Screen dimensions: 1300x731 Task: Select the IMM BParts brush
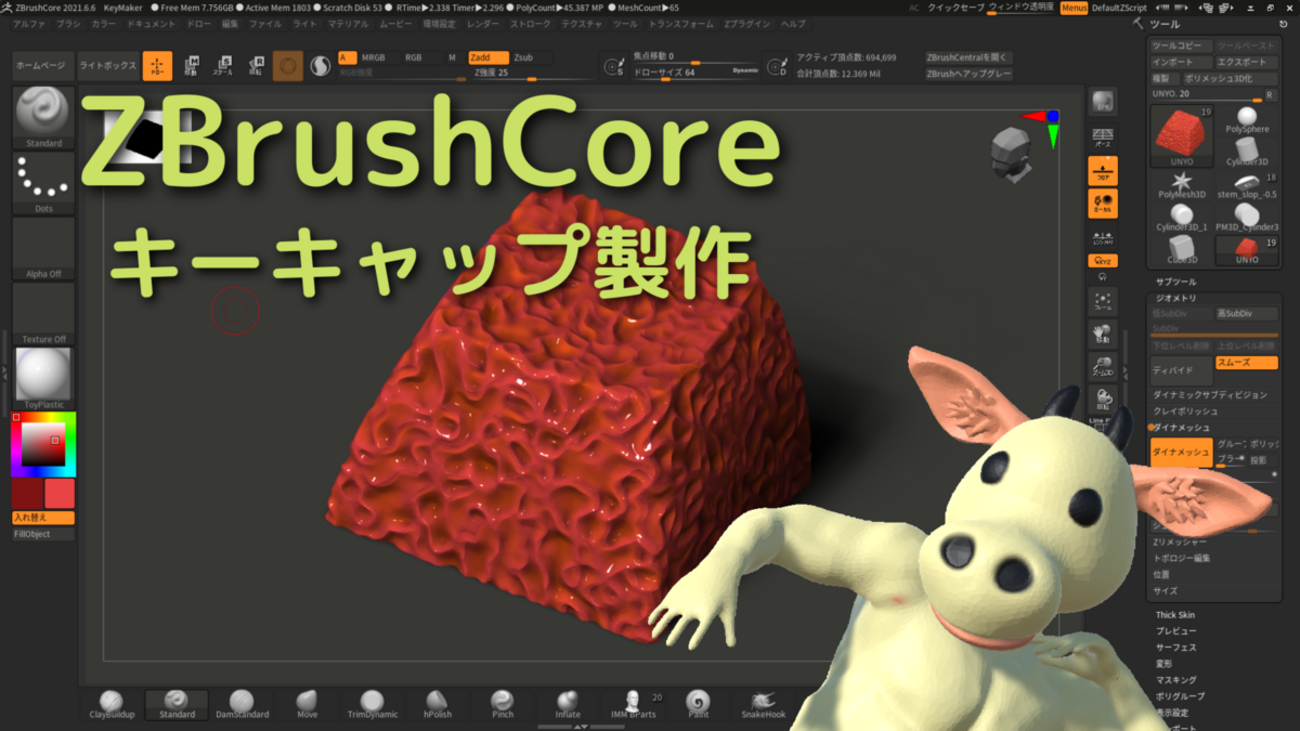[x=633, y=705]
